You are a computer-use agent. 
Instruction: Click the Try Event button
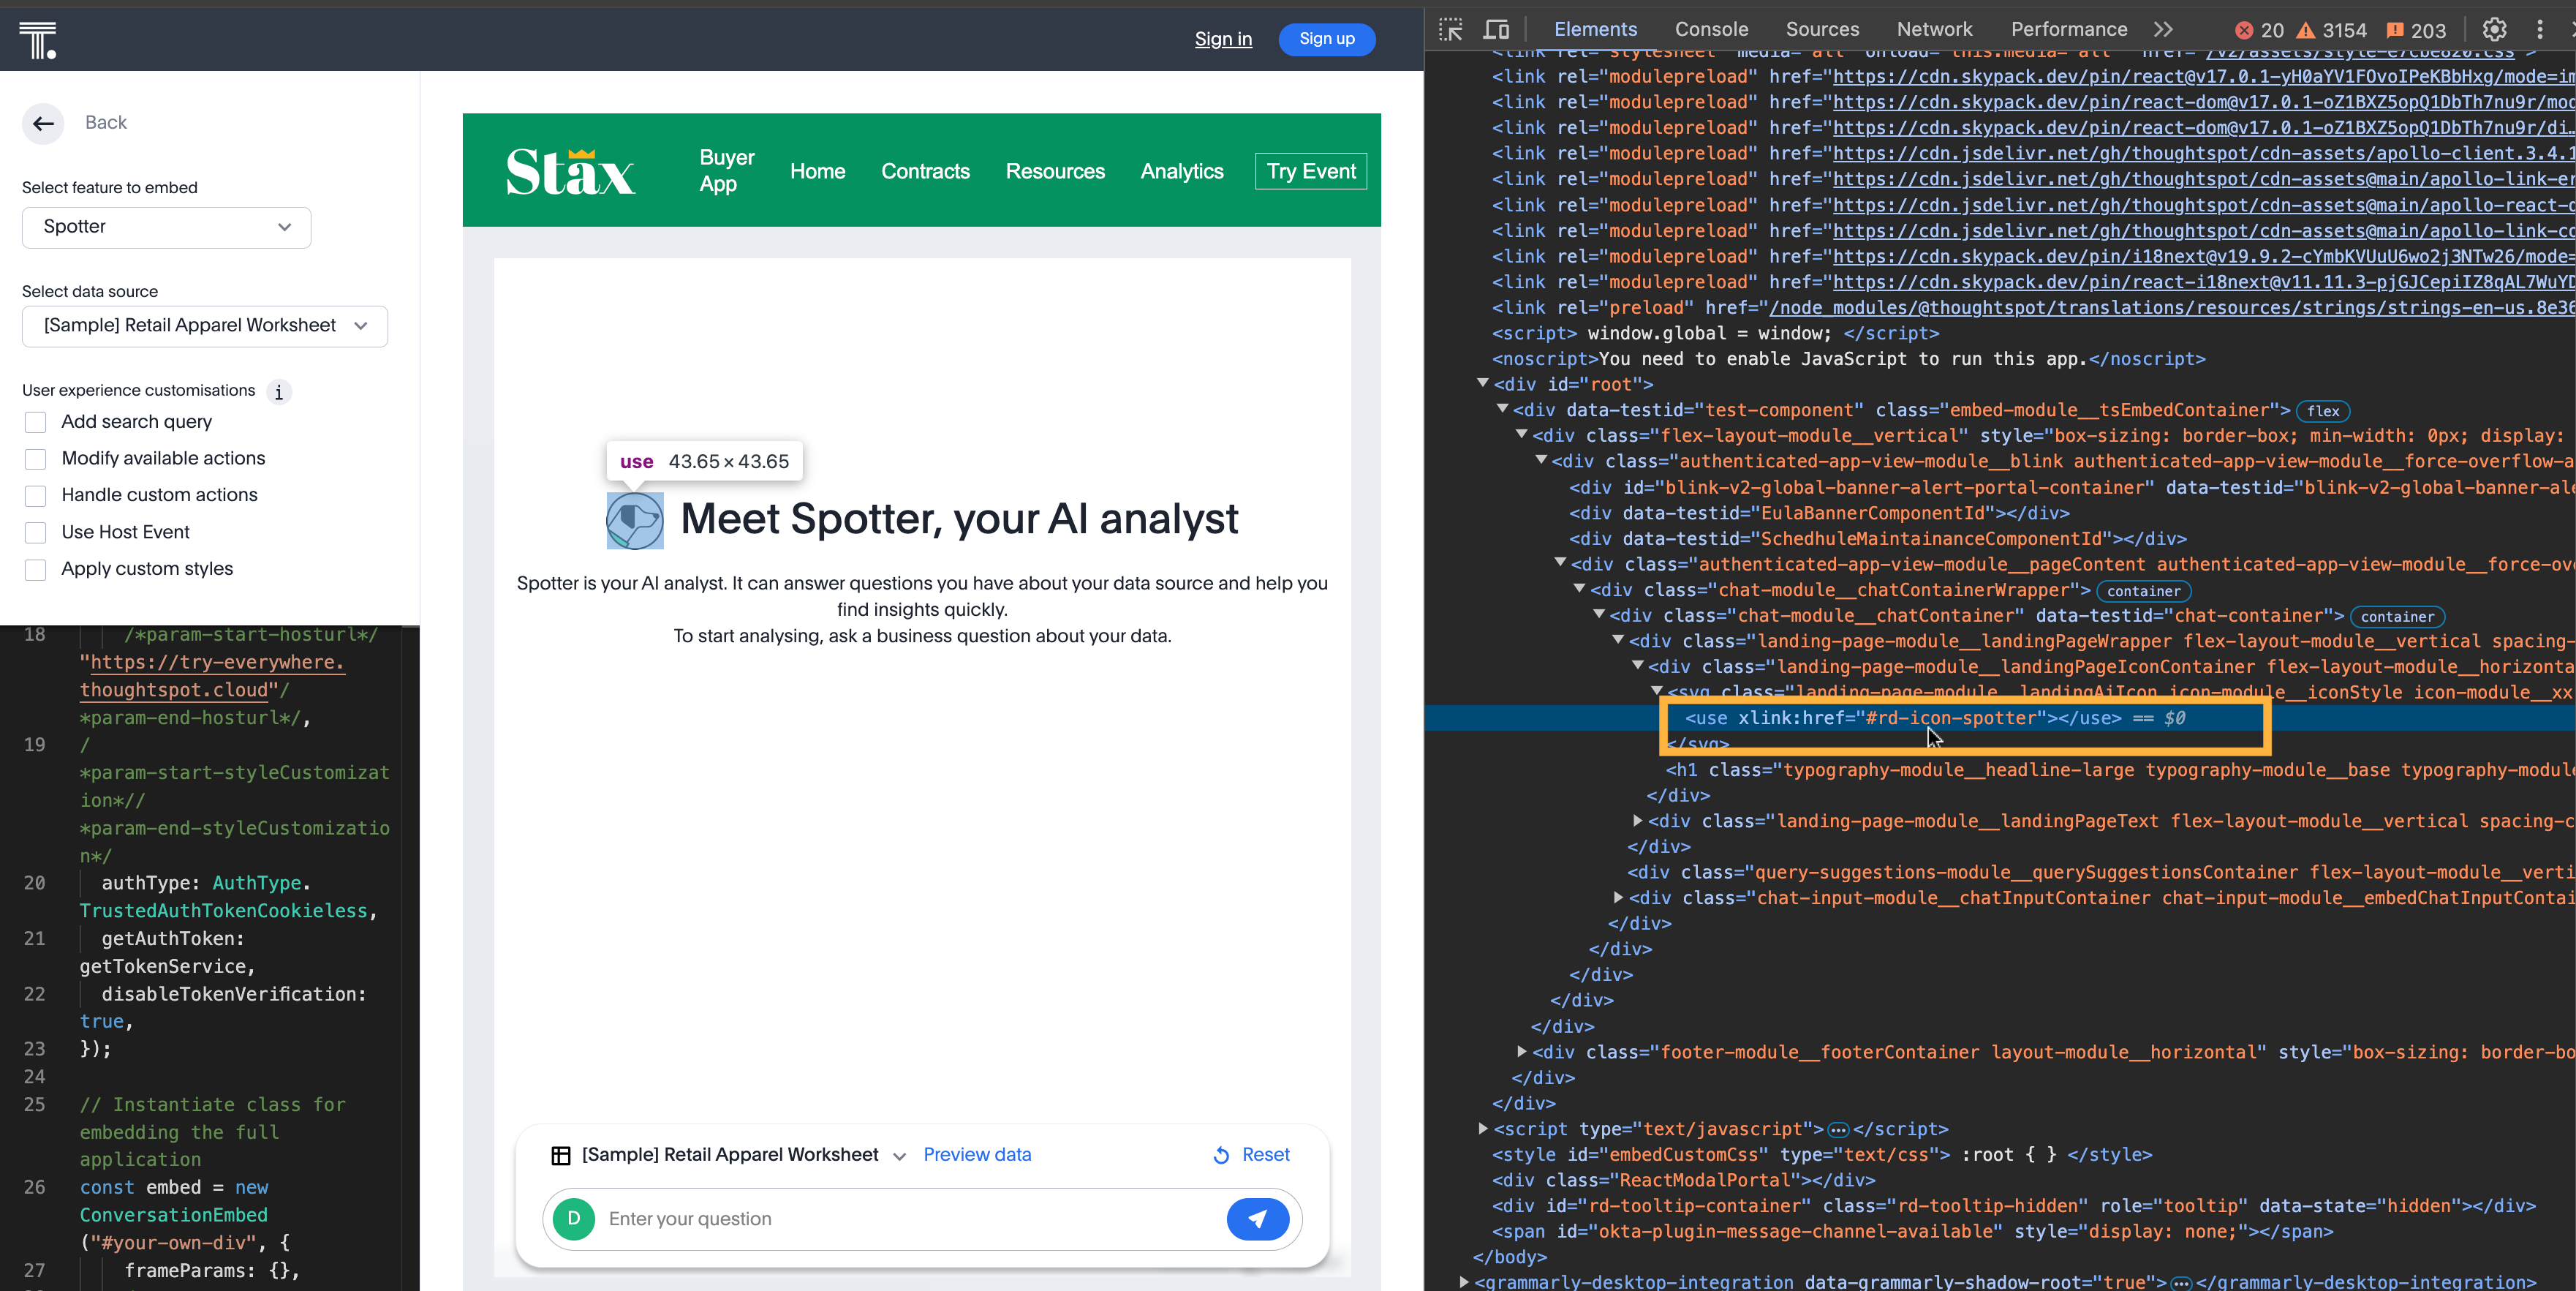click(x=1311, y=172)
